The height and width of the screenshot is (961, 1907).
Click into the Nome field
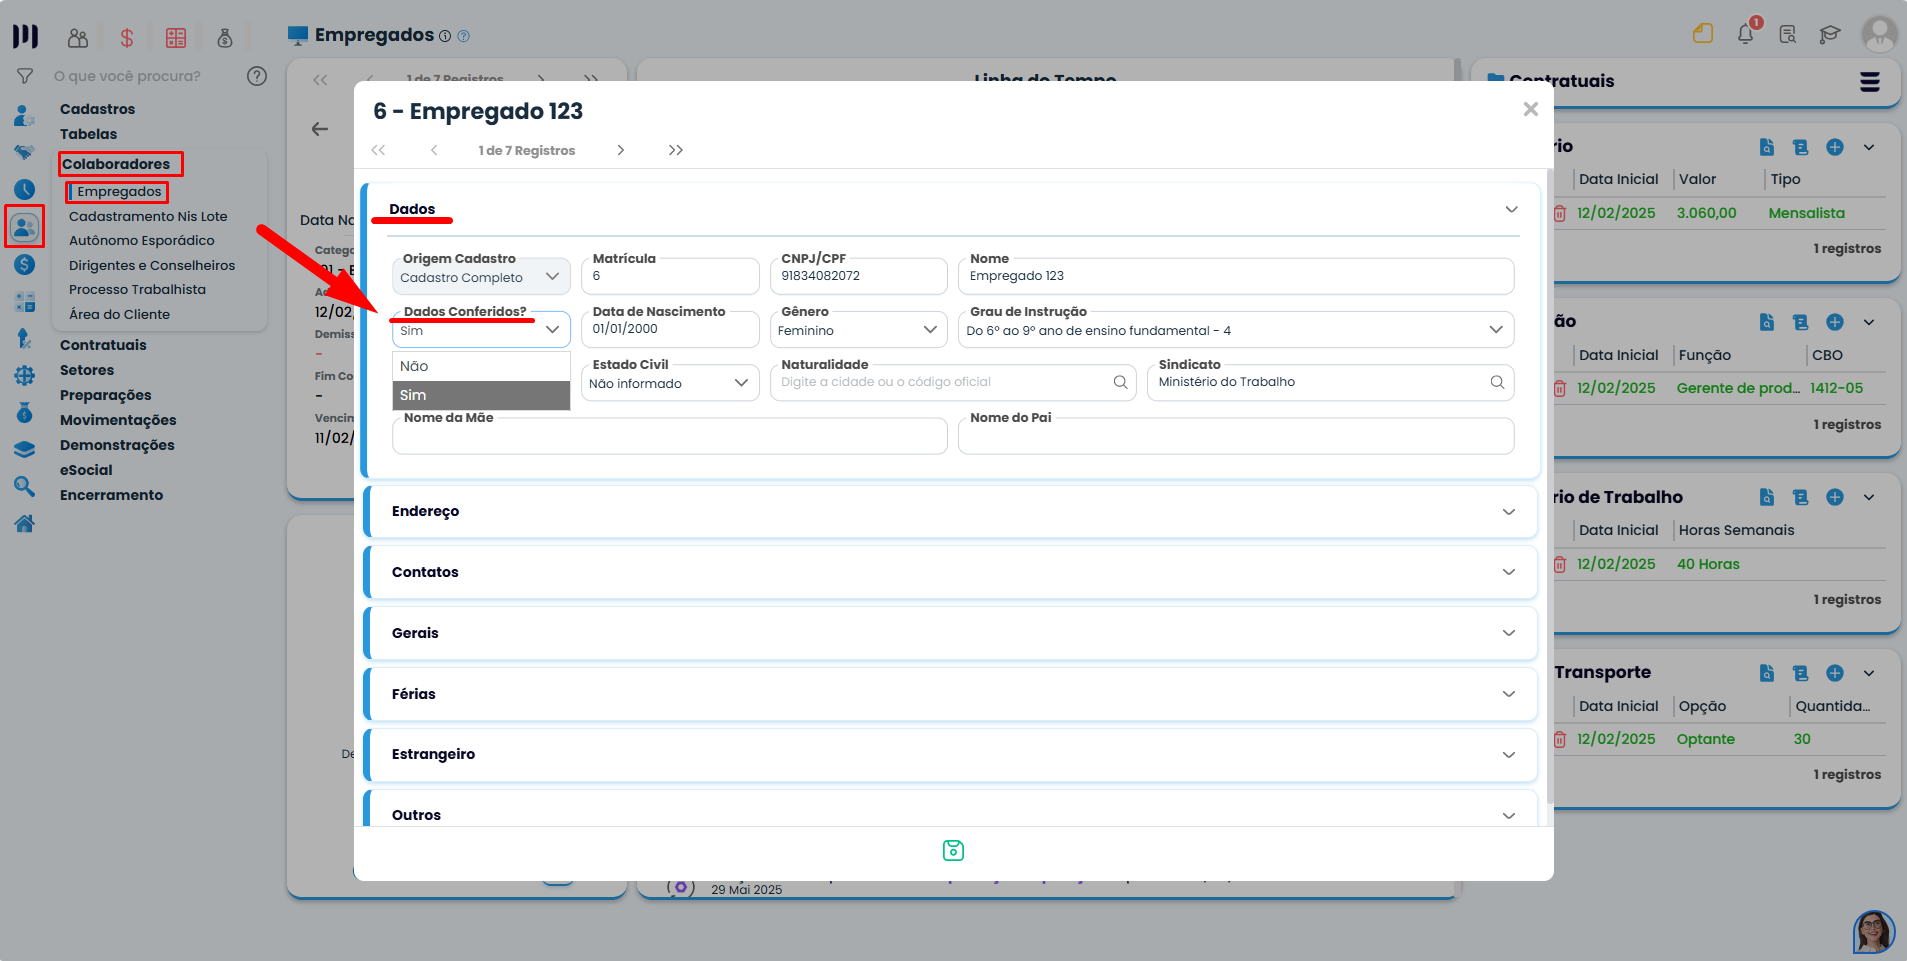1236,276
